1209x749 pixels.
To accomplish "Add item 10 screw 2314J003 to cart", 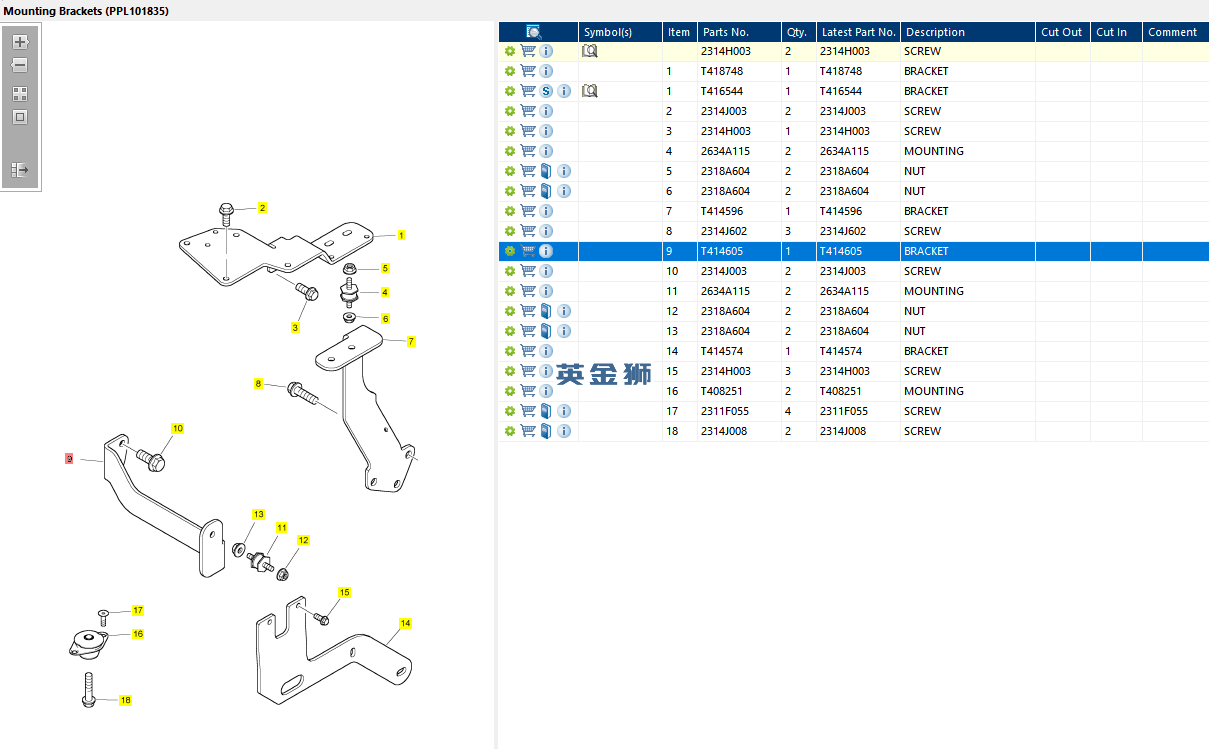I will (x=528, y=271).
